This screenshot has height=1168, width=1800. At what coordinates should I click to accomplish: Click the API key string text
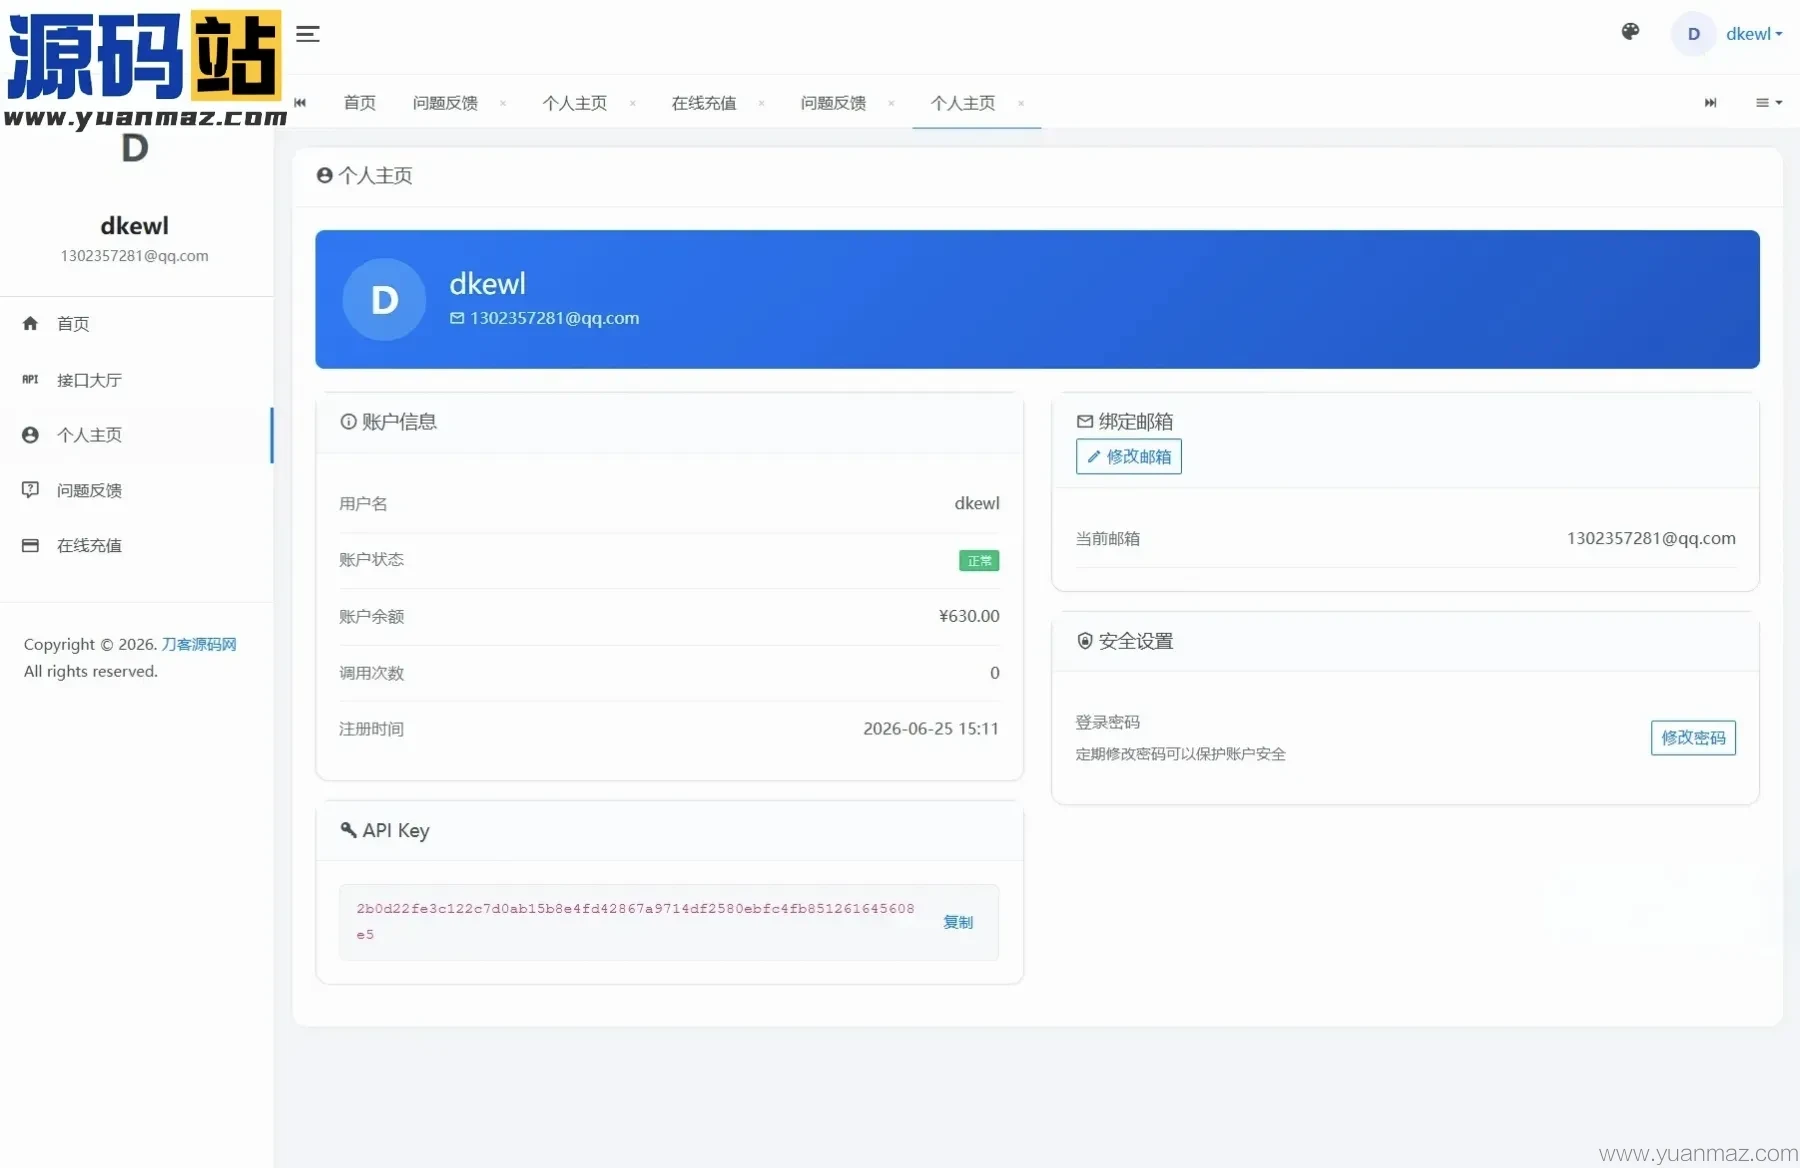point(635,921)
